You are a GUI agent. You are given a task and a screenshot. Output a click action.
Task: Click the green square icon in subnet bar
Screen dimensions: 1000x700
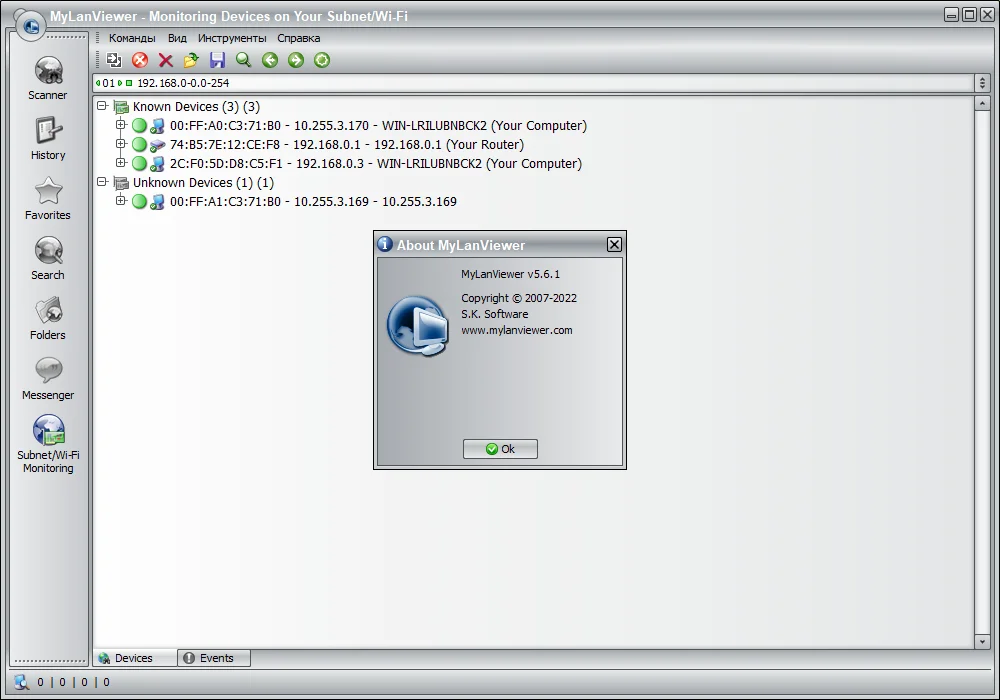129,83
